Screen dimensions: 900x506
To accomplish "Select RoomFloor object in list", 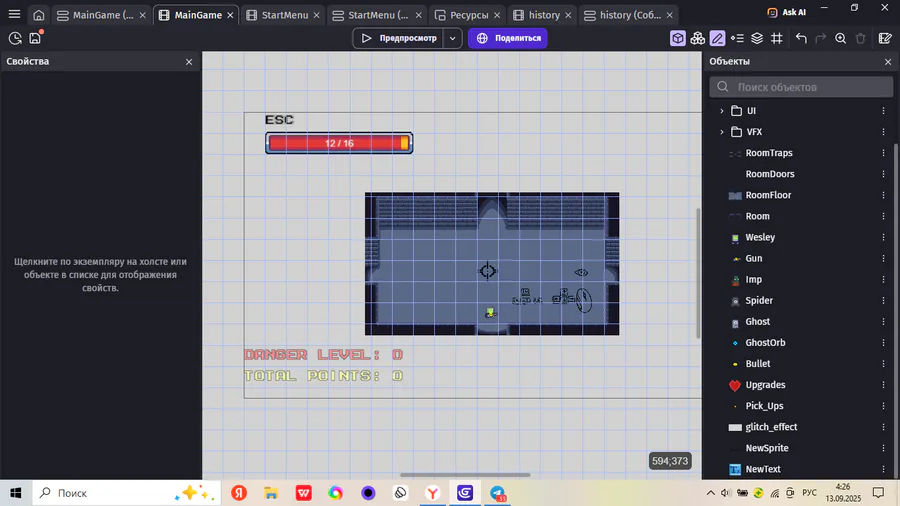I will pos(768,195).
